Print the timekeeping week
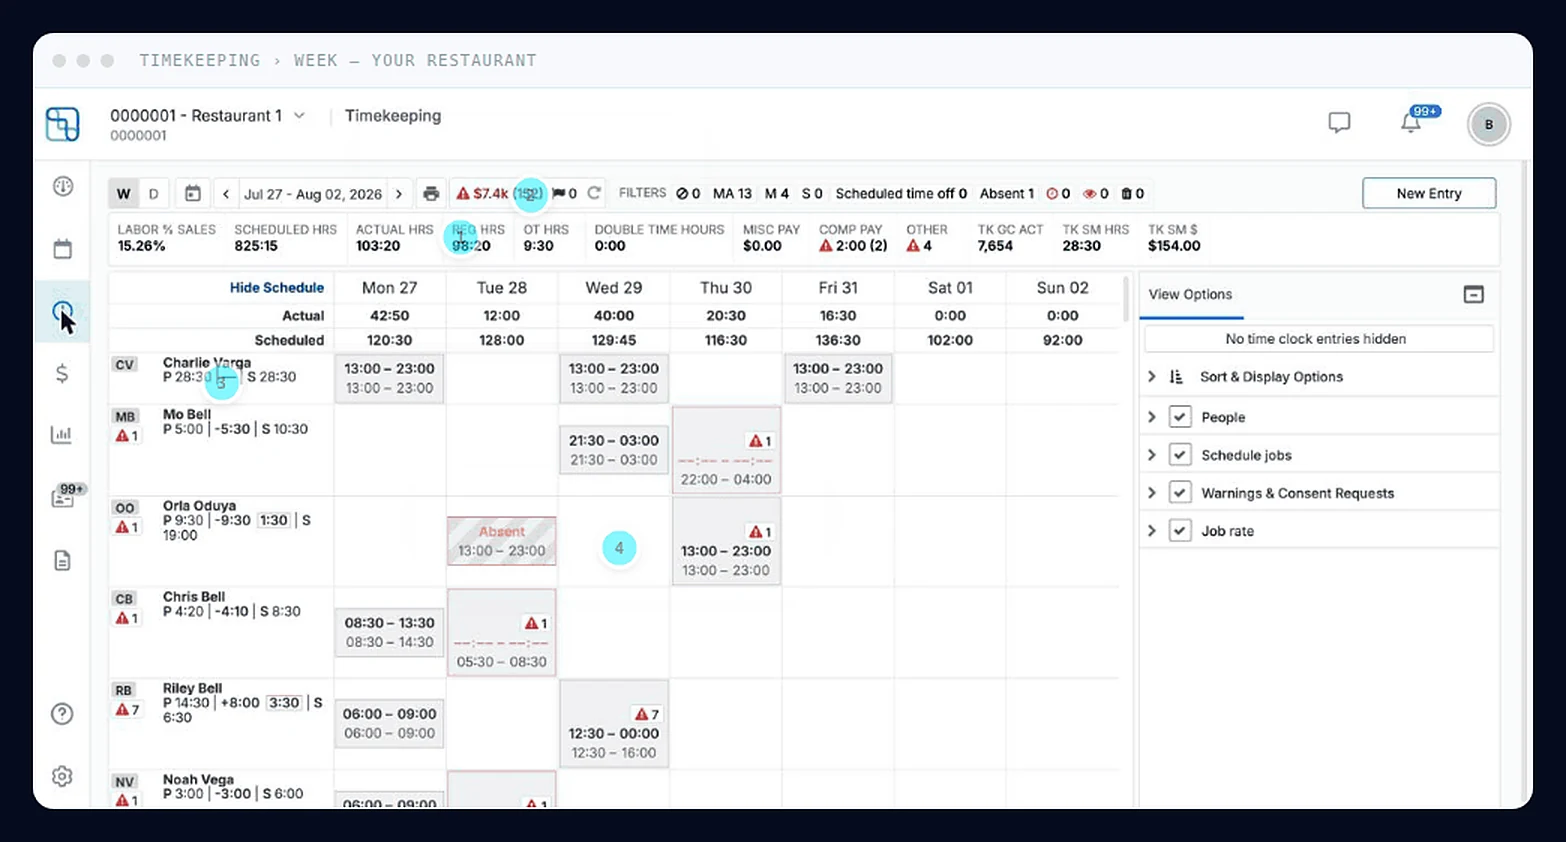Screen dimensions: 1566x842 (431, 193)
